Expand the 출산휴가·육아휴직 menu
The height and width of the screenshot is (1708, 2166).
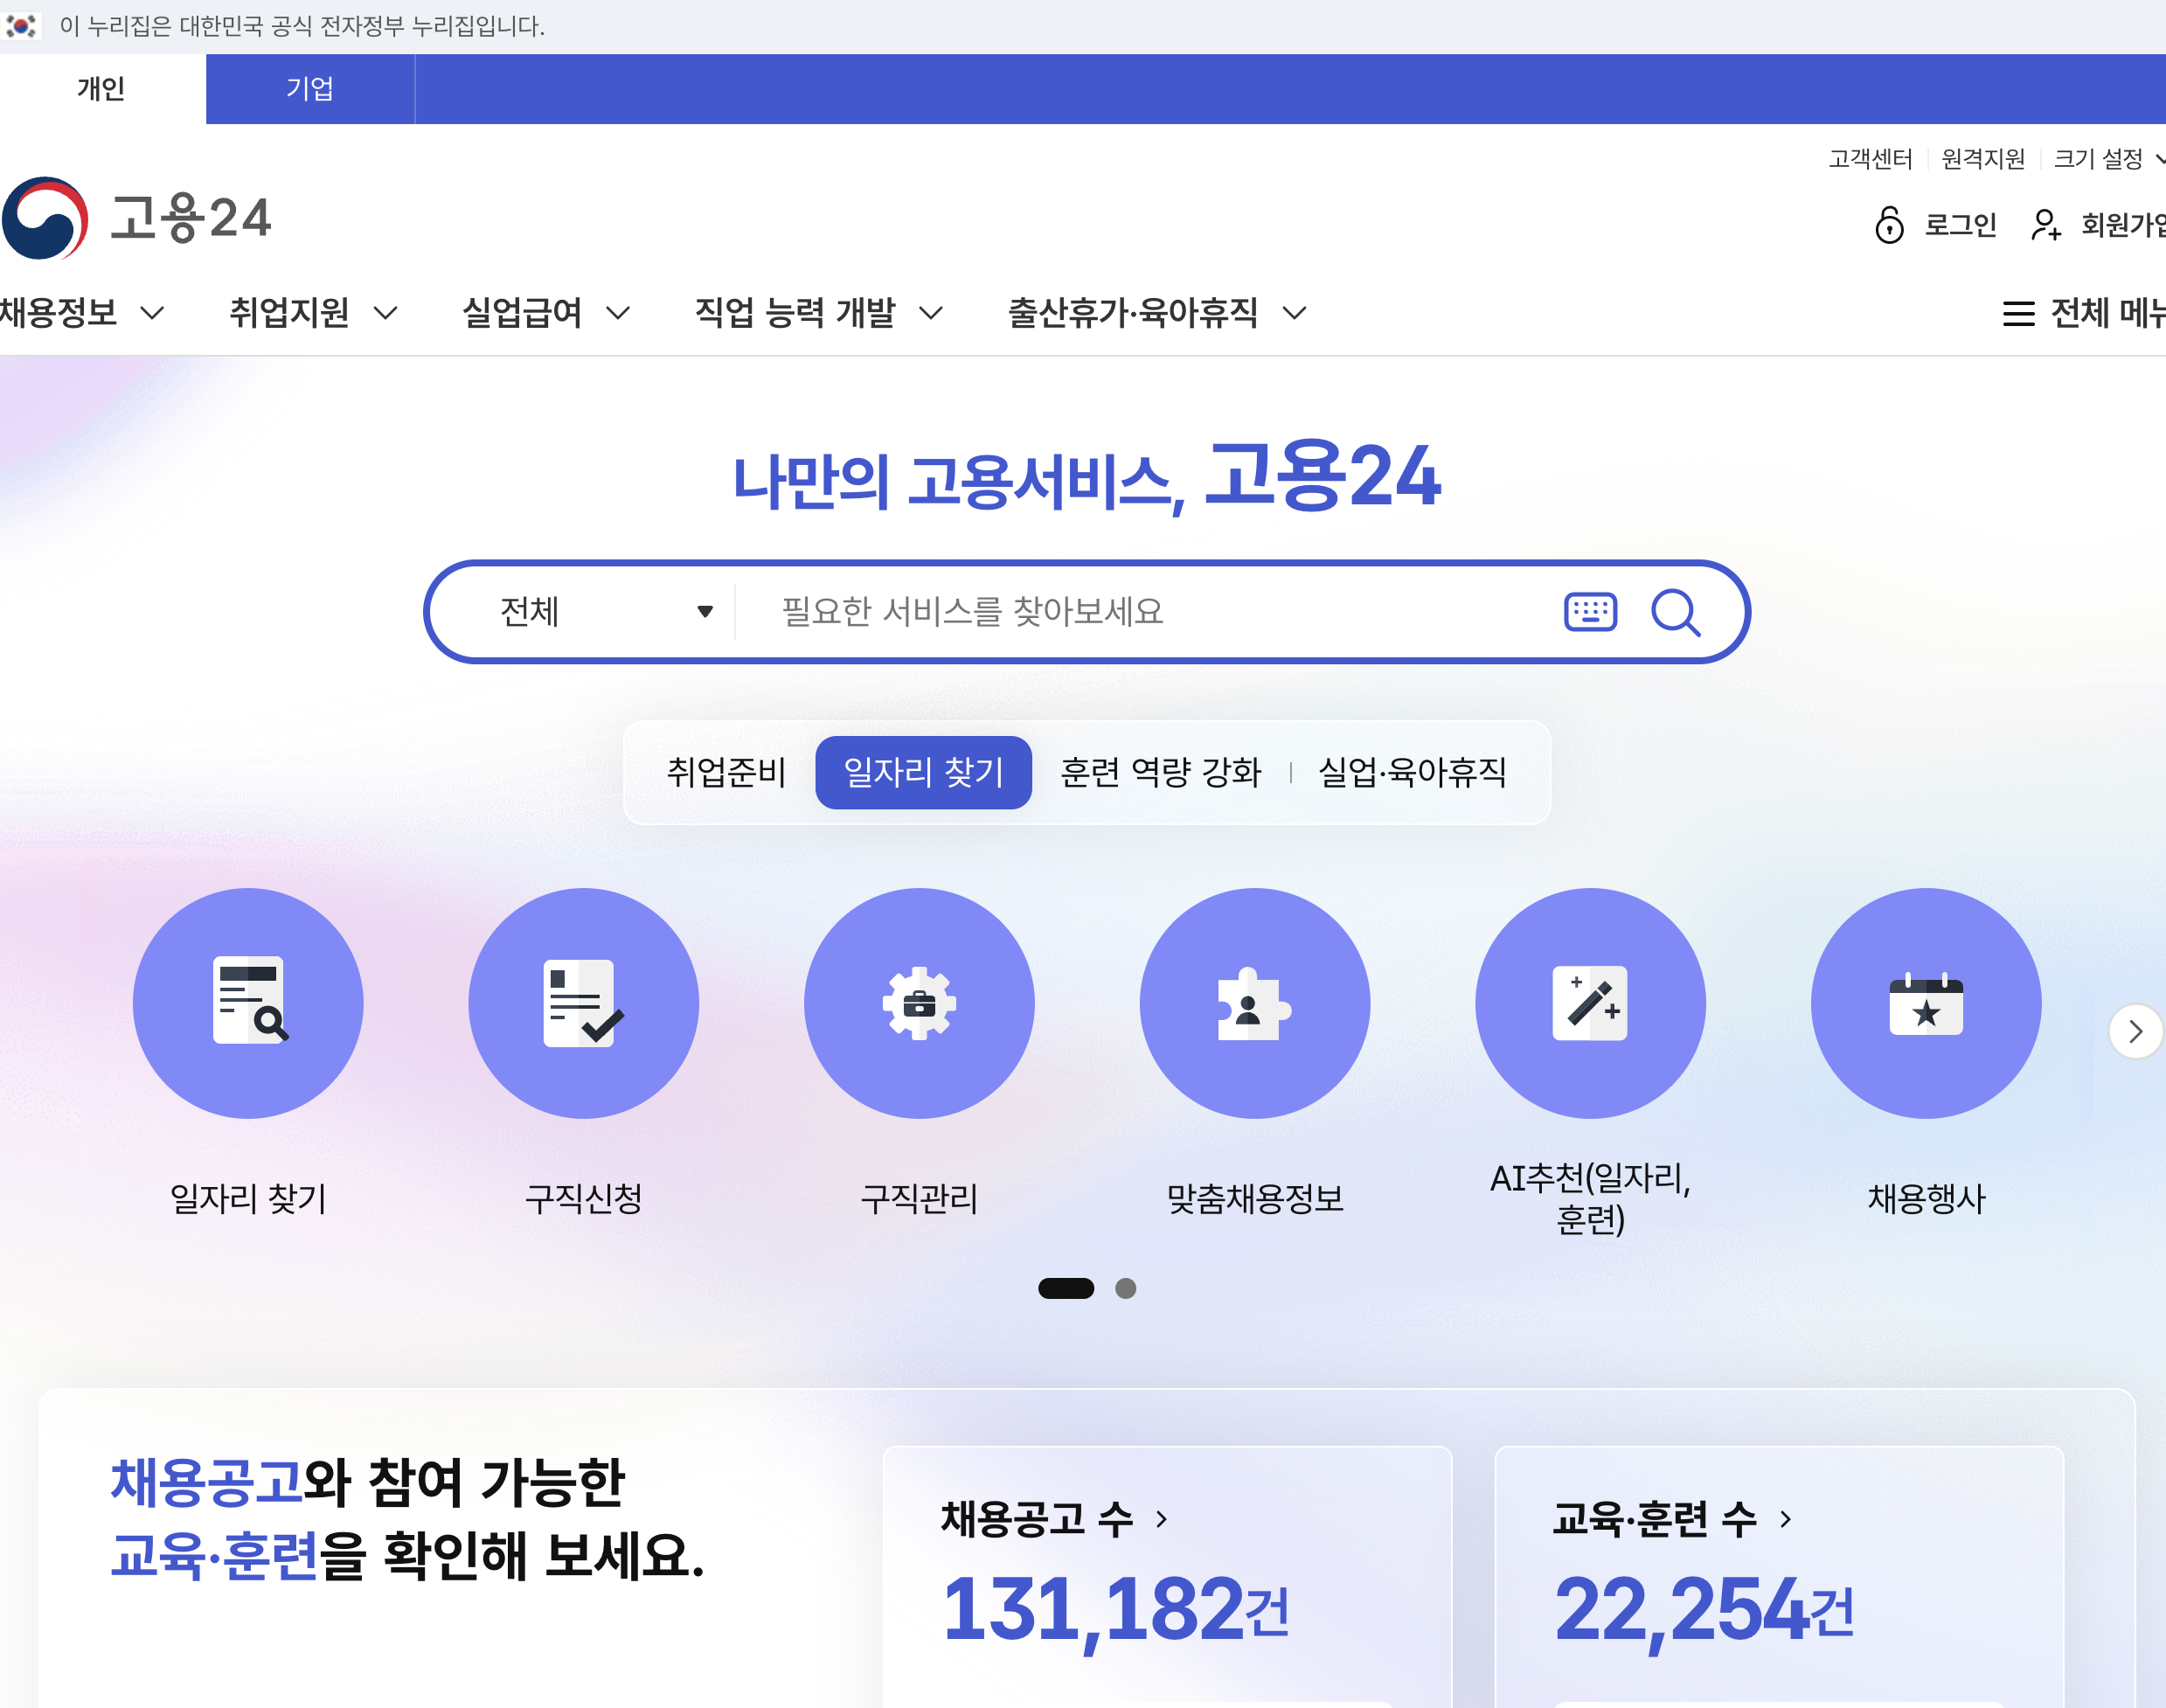[1157, 313]
